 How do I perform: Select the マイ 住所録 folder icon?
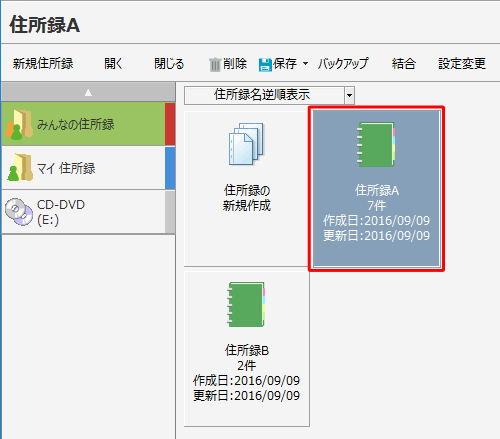click(20, 167)
